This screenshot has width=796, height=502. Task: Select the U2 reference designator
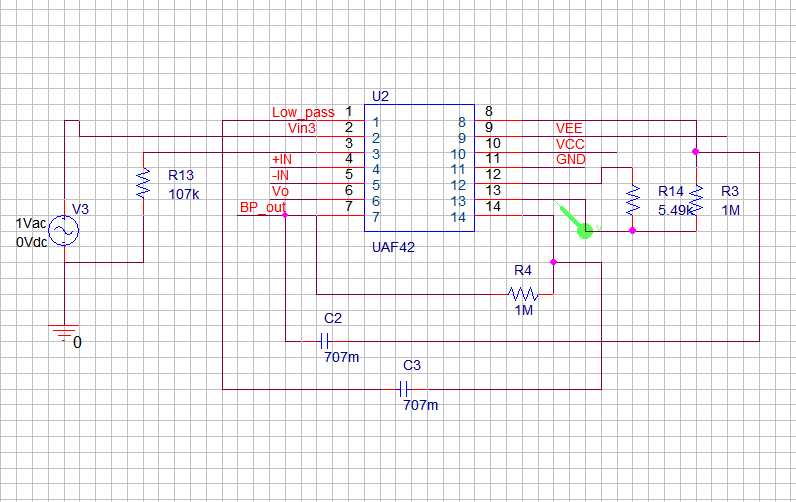[380, 96]
